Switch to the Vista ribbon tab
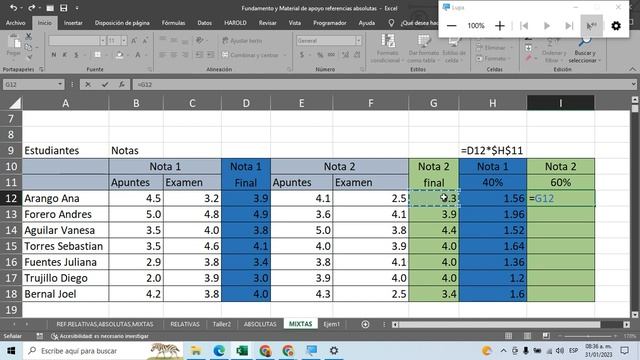The width and height of the screenshot is (640, 360). [x=295, y=23]
